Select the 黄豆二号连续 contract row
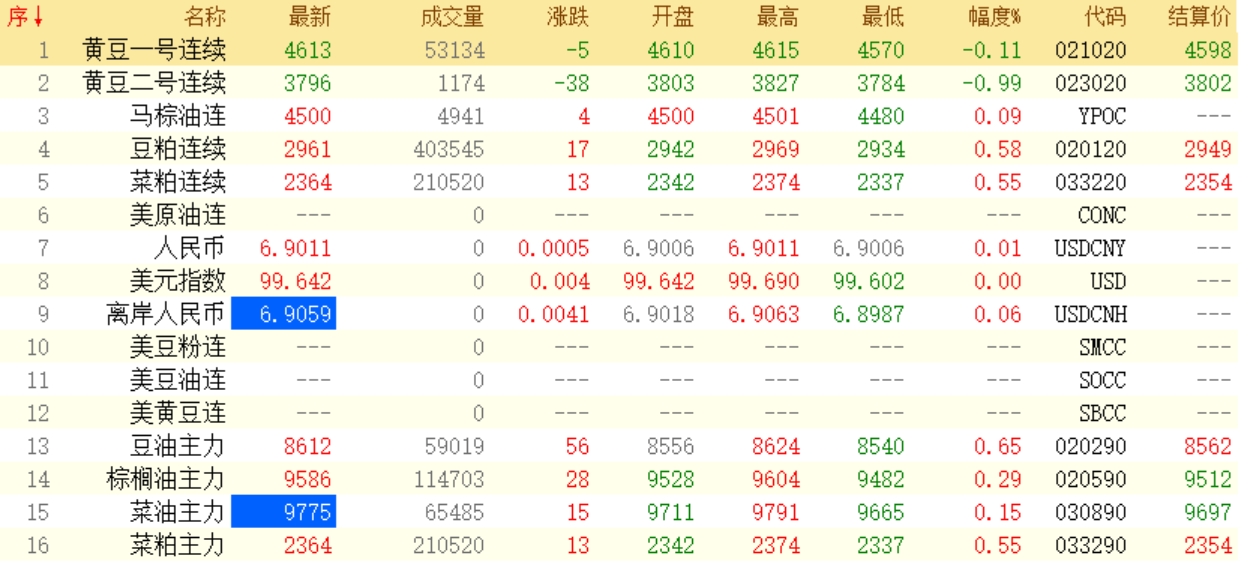 [x=155, y=83]
